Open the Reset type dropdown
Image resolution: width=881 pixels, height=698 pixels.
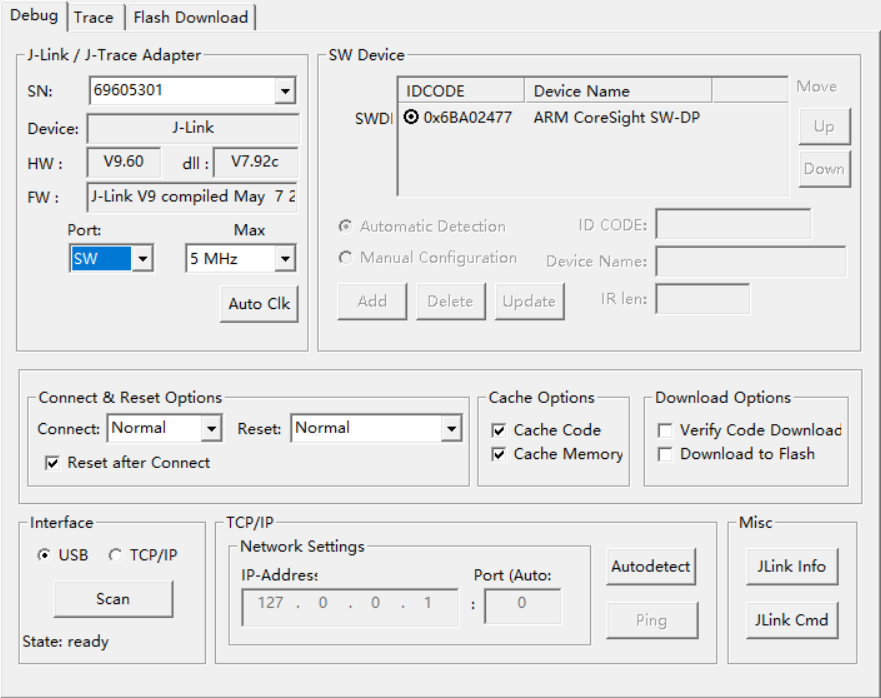pos(451,429)
